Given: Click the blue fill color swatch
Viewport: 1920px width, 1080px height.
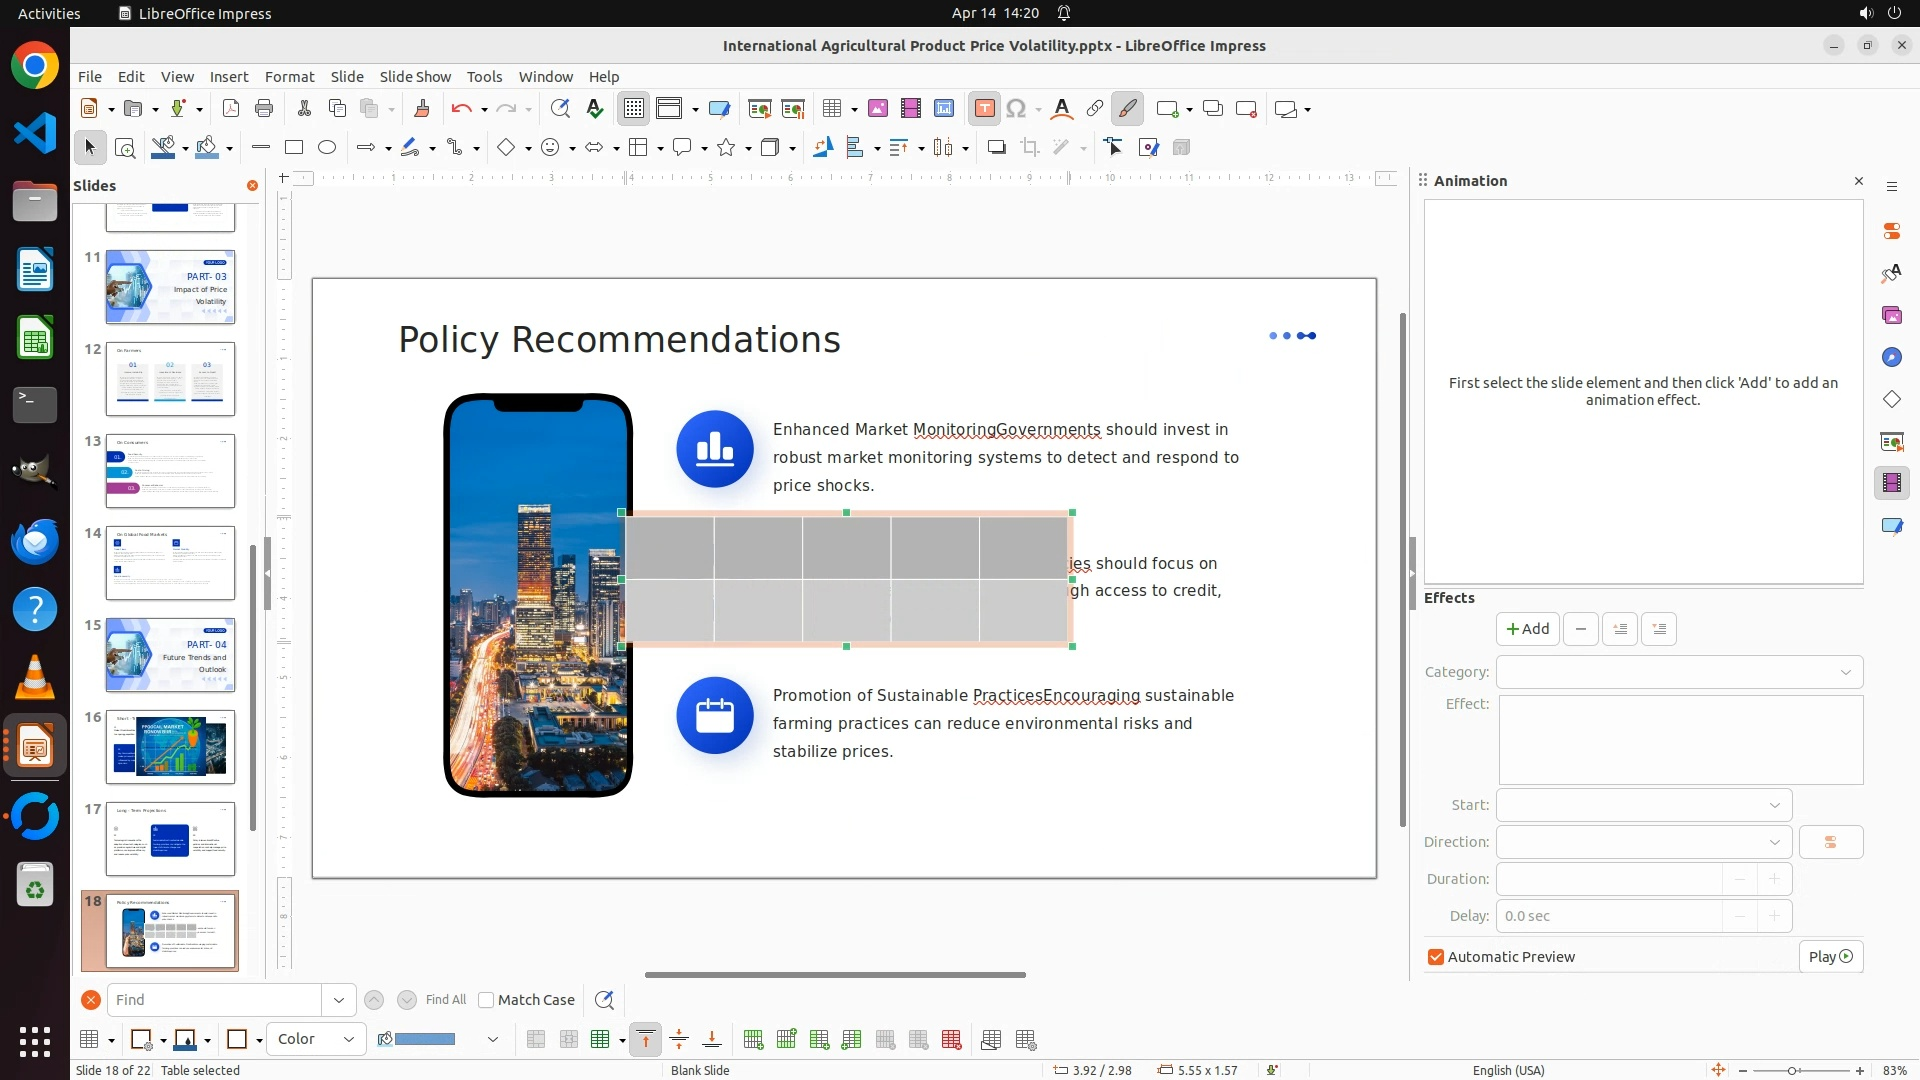Looking at the screenshot, I should click(425, 1039).
